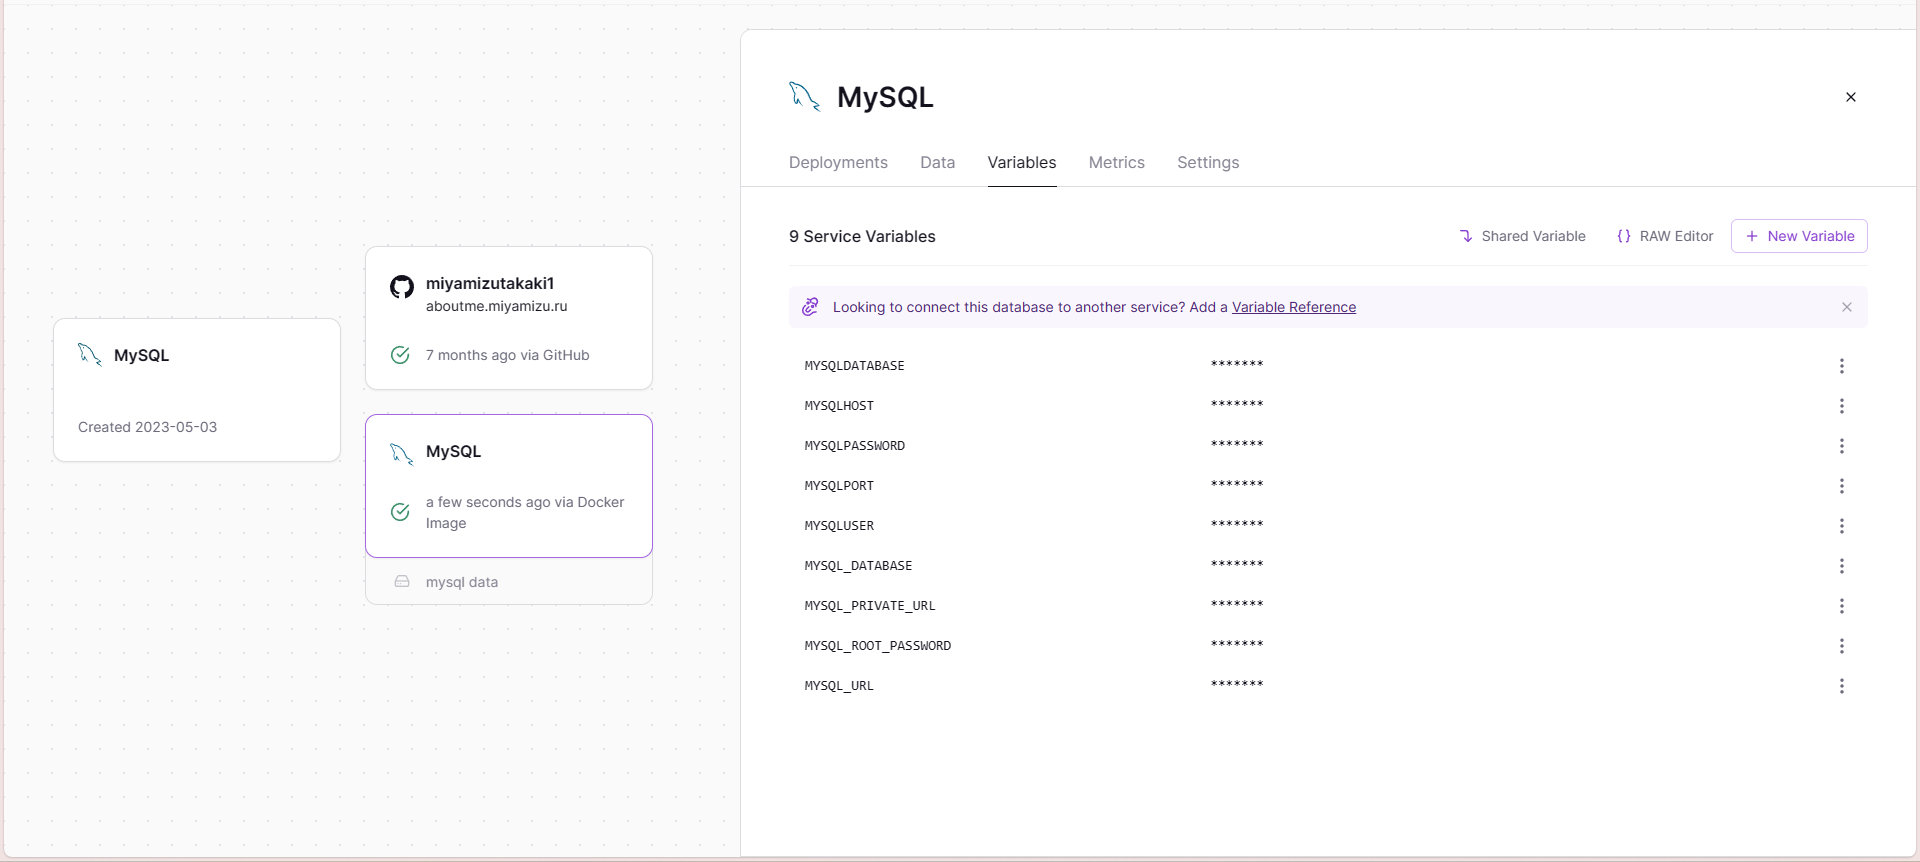Click the MYSQLUSER variable name
Screen dimensions: 1920x862
839,526
